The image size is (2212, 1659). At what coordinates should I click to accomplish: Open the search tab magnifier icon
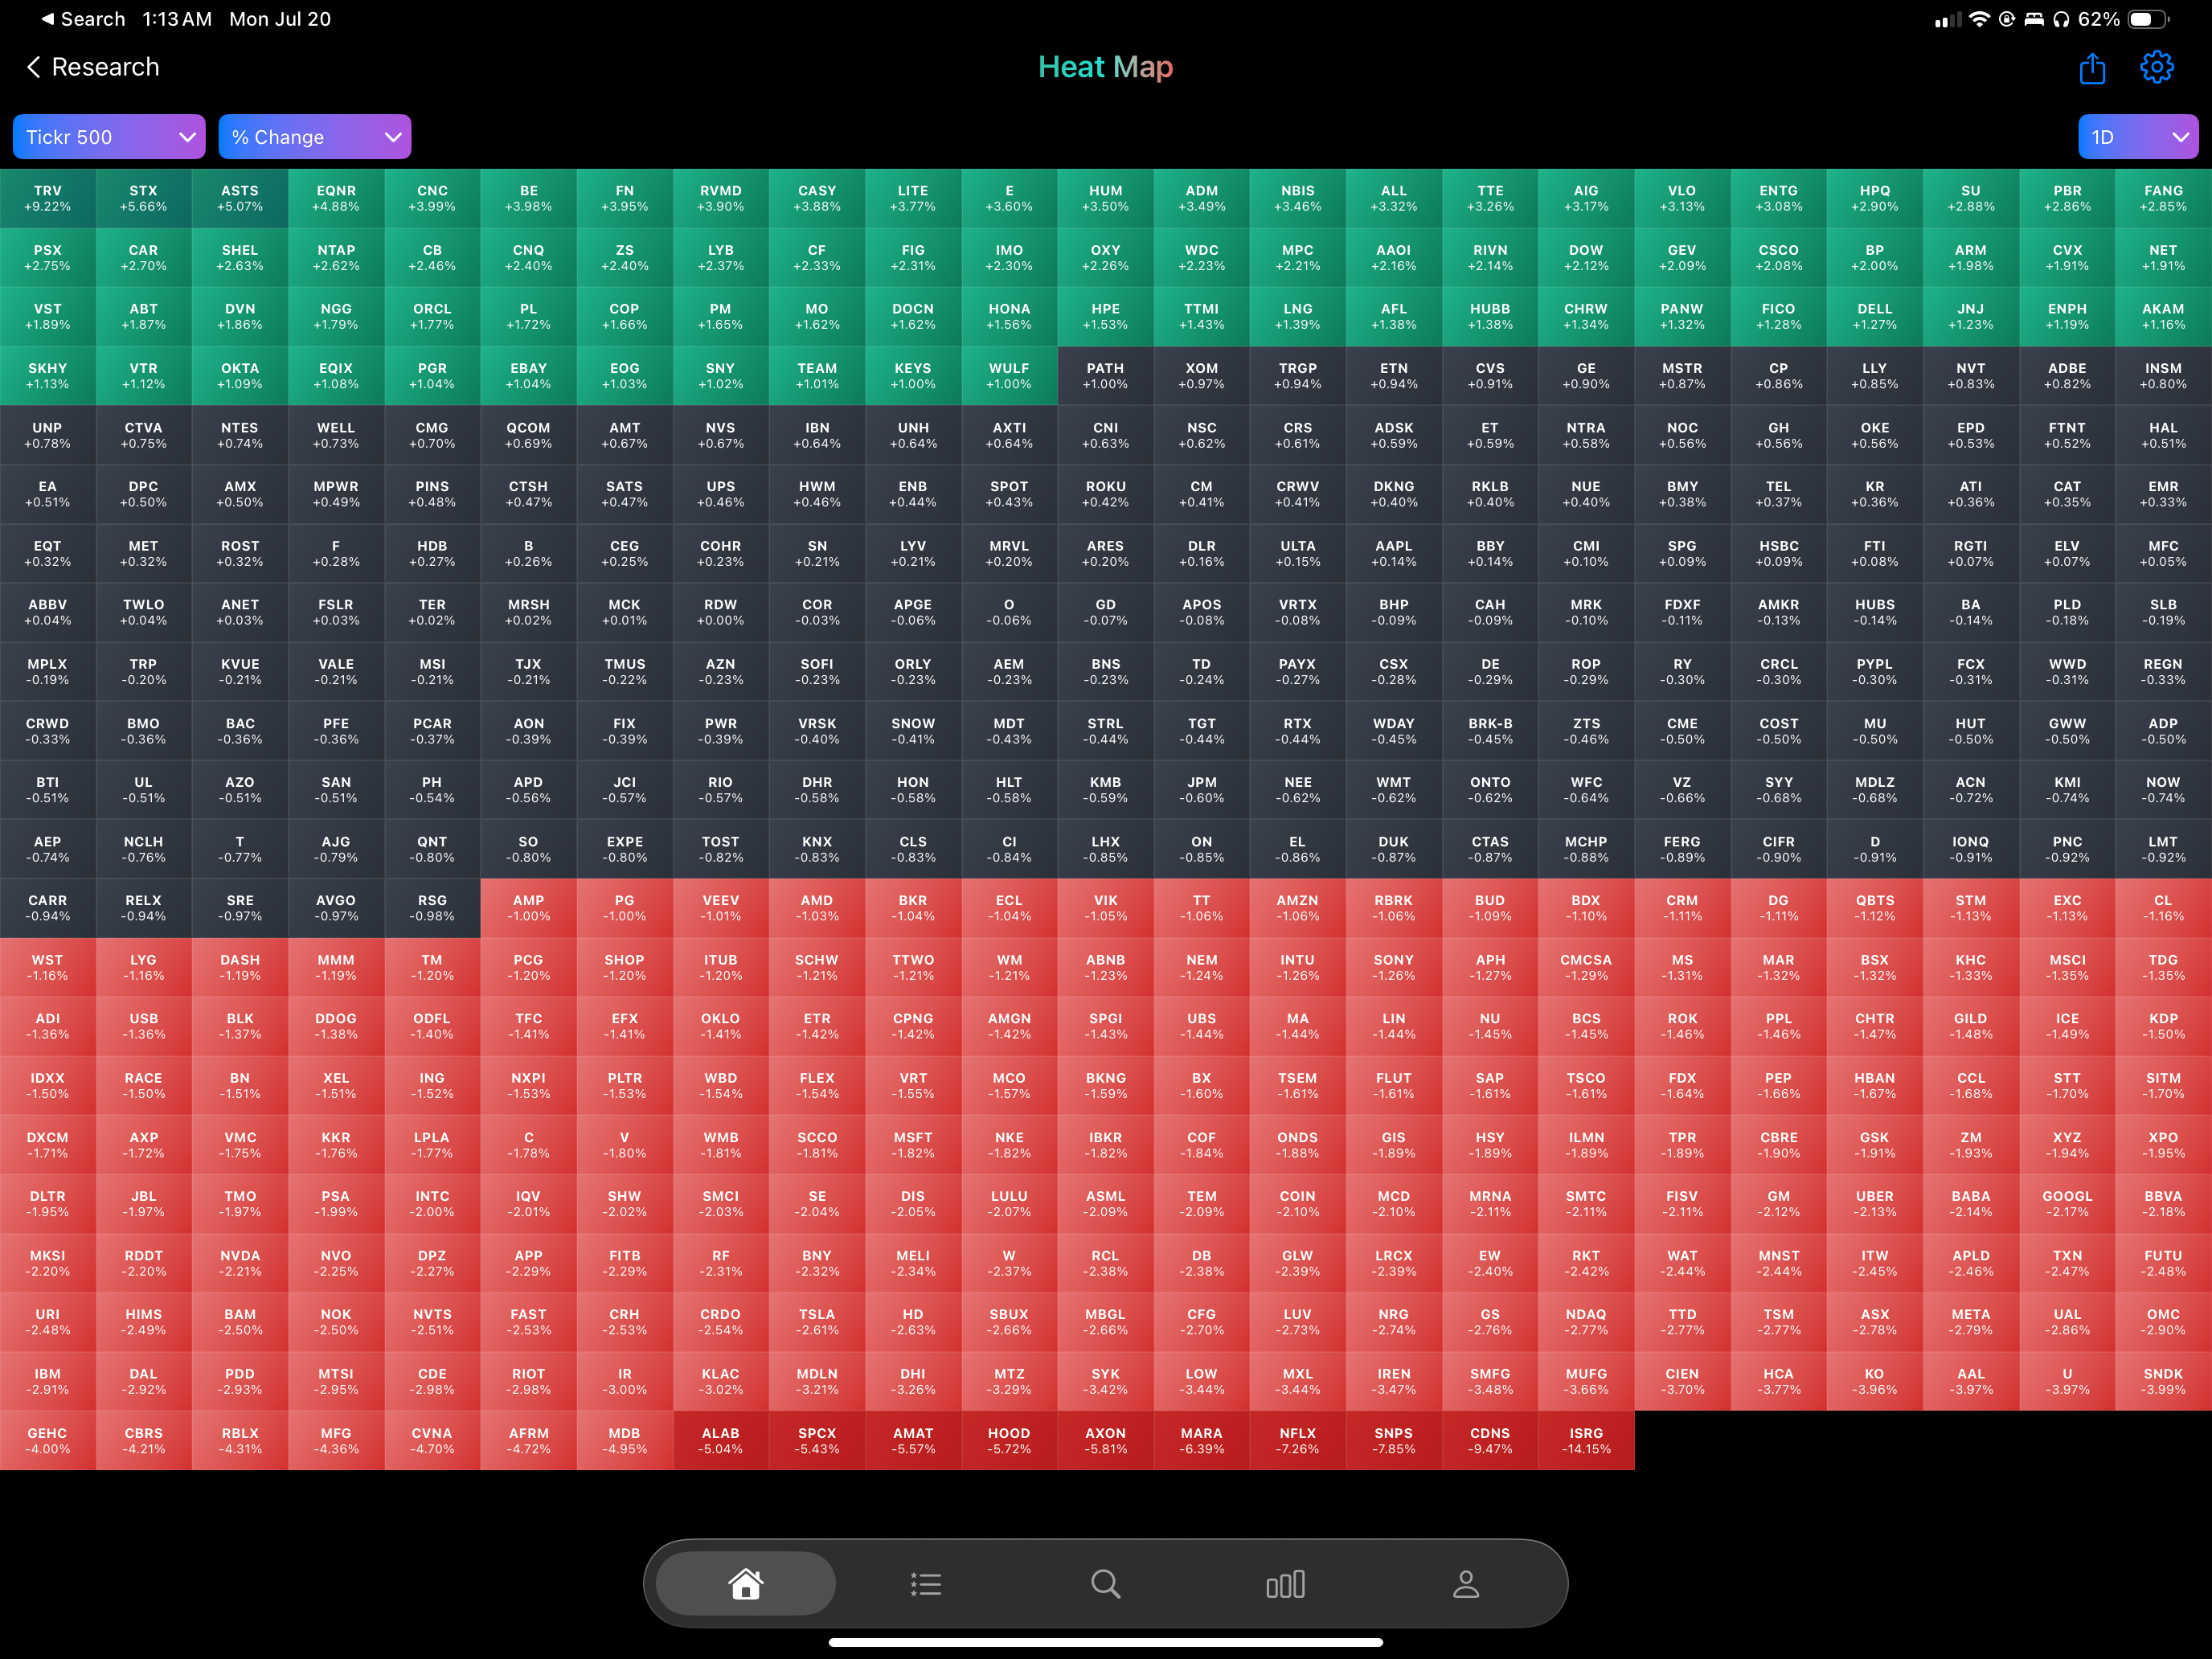pos(1105,1584)
